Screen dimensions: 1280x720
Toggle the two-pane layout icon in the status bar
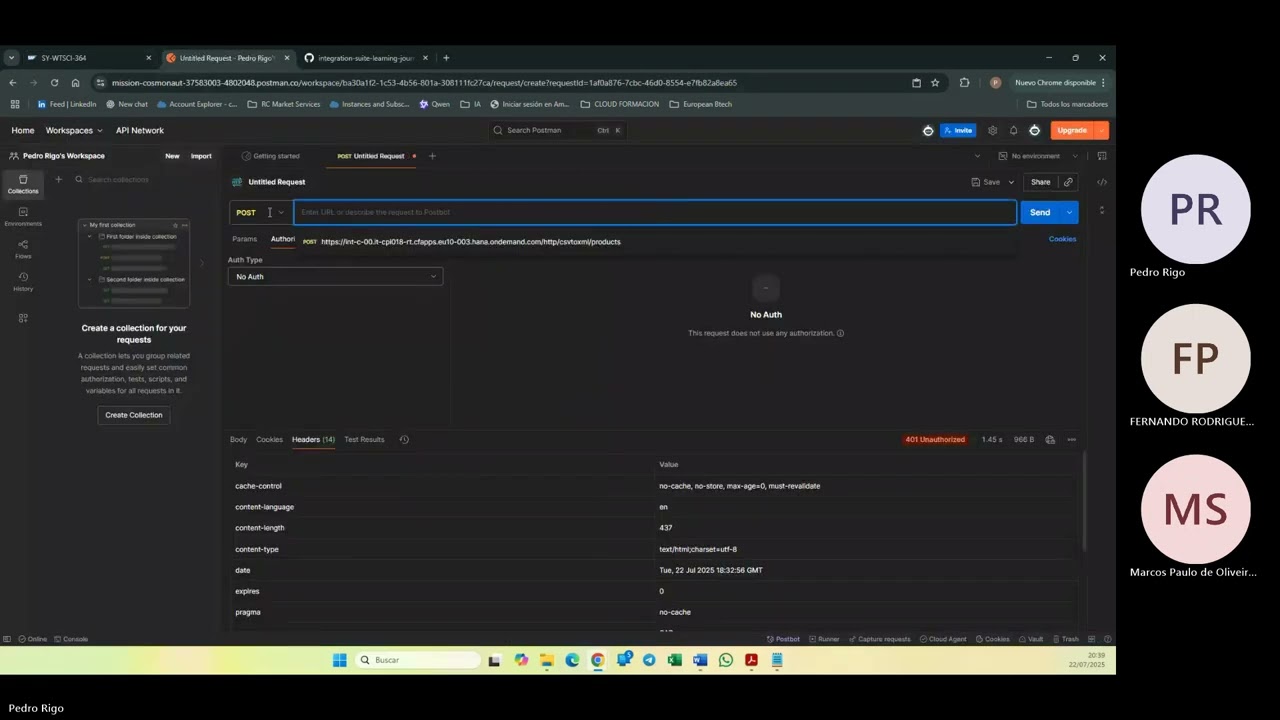(x=1092, y=639)
